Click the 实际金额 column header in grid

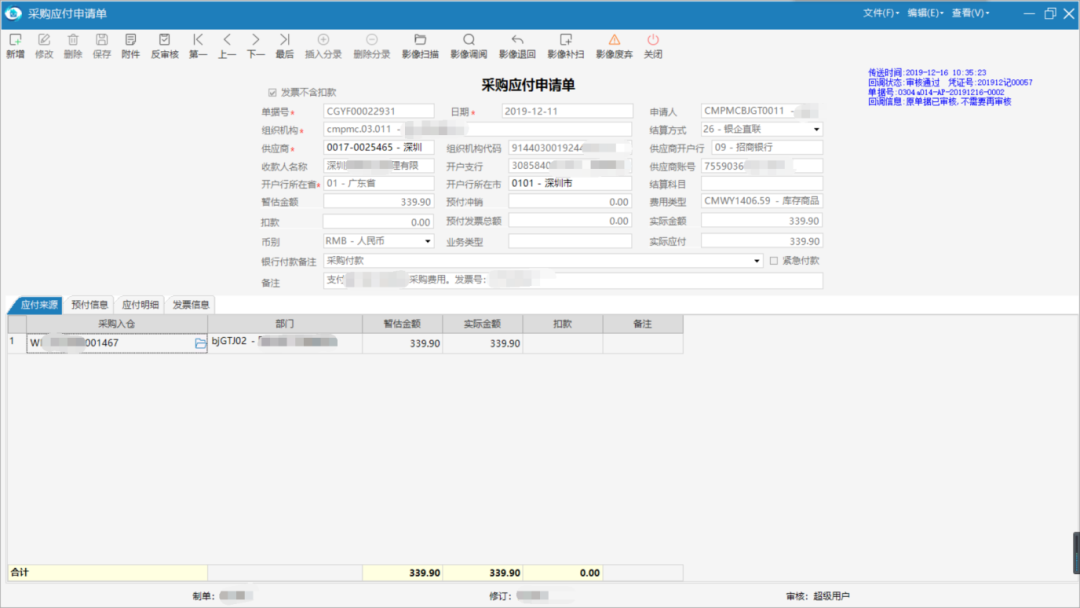coord(482,324)
